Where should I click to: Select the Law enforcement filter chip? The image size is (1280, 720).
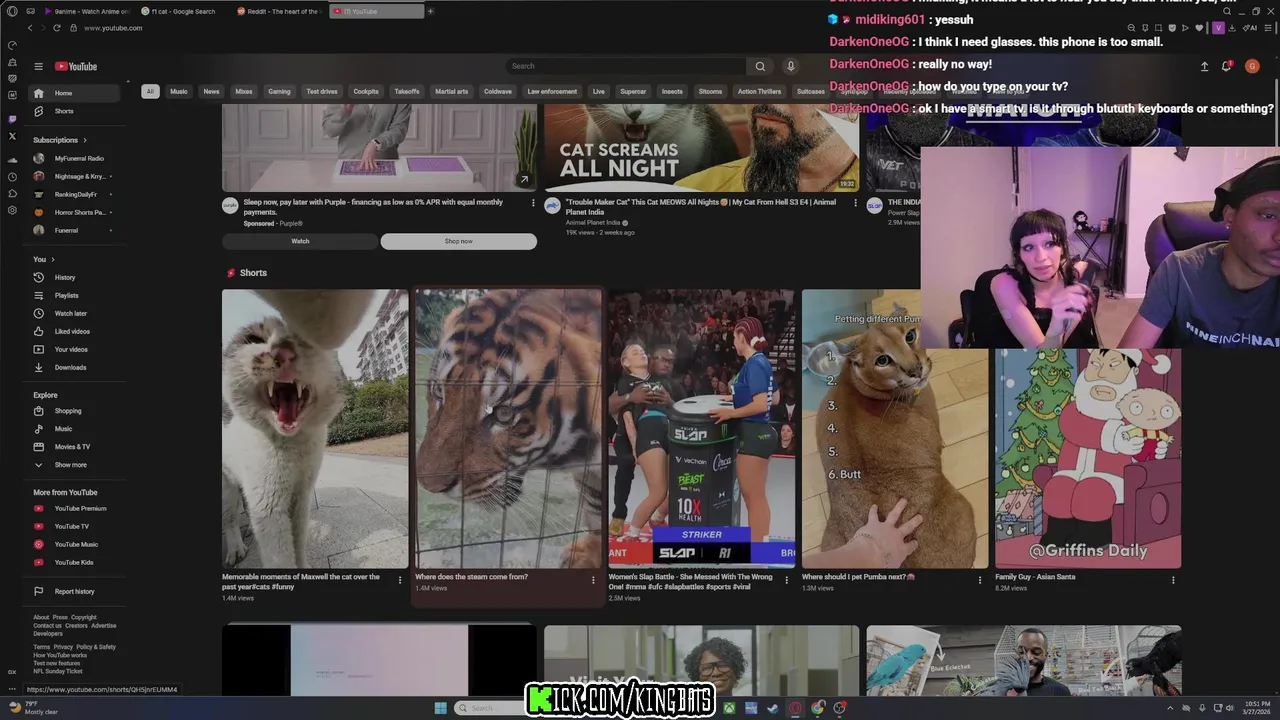tap(552, 91)
